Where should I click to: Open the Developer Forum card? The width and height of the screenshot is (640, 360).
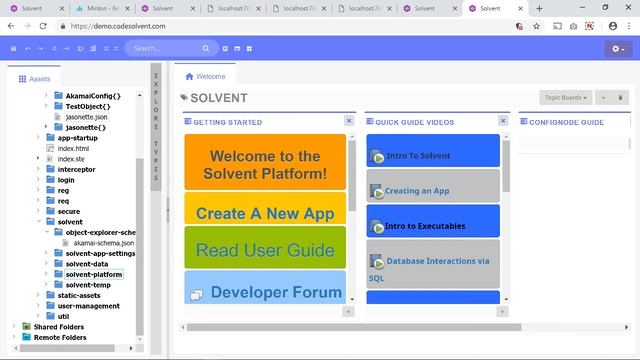pos(265,287)
